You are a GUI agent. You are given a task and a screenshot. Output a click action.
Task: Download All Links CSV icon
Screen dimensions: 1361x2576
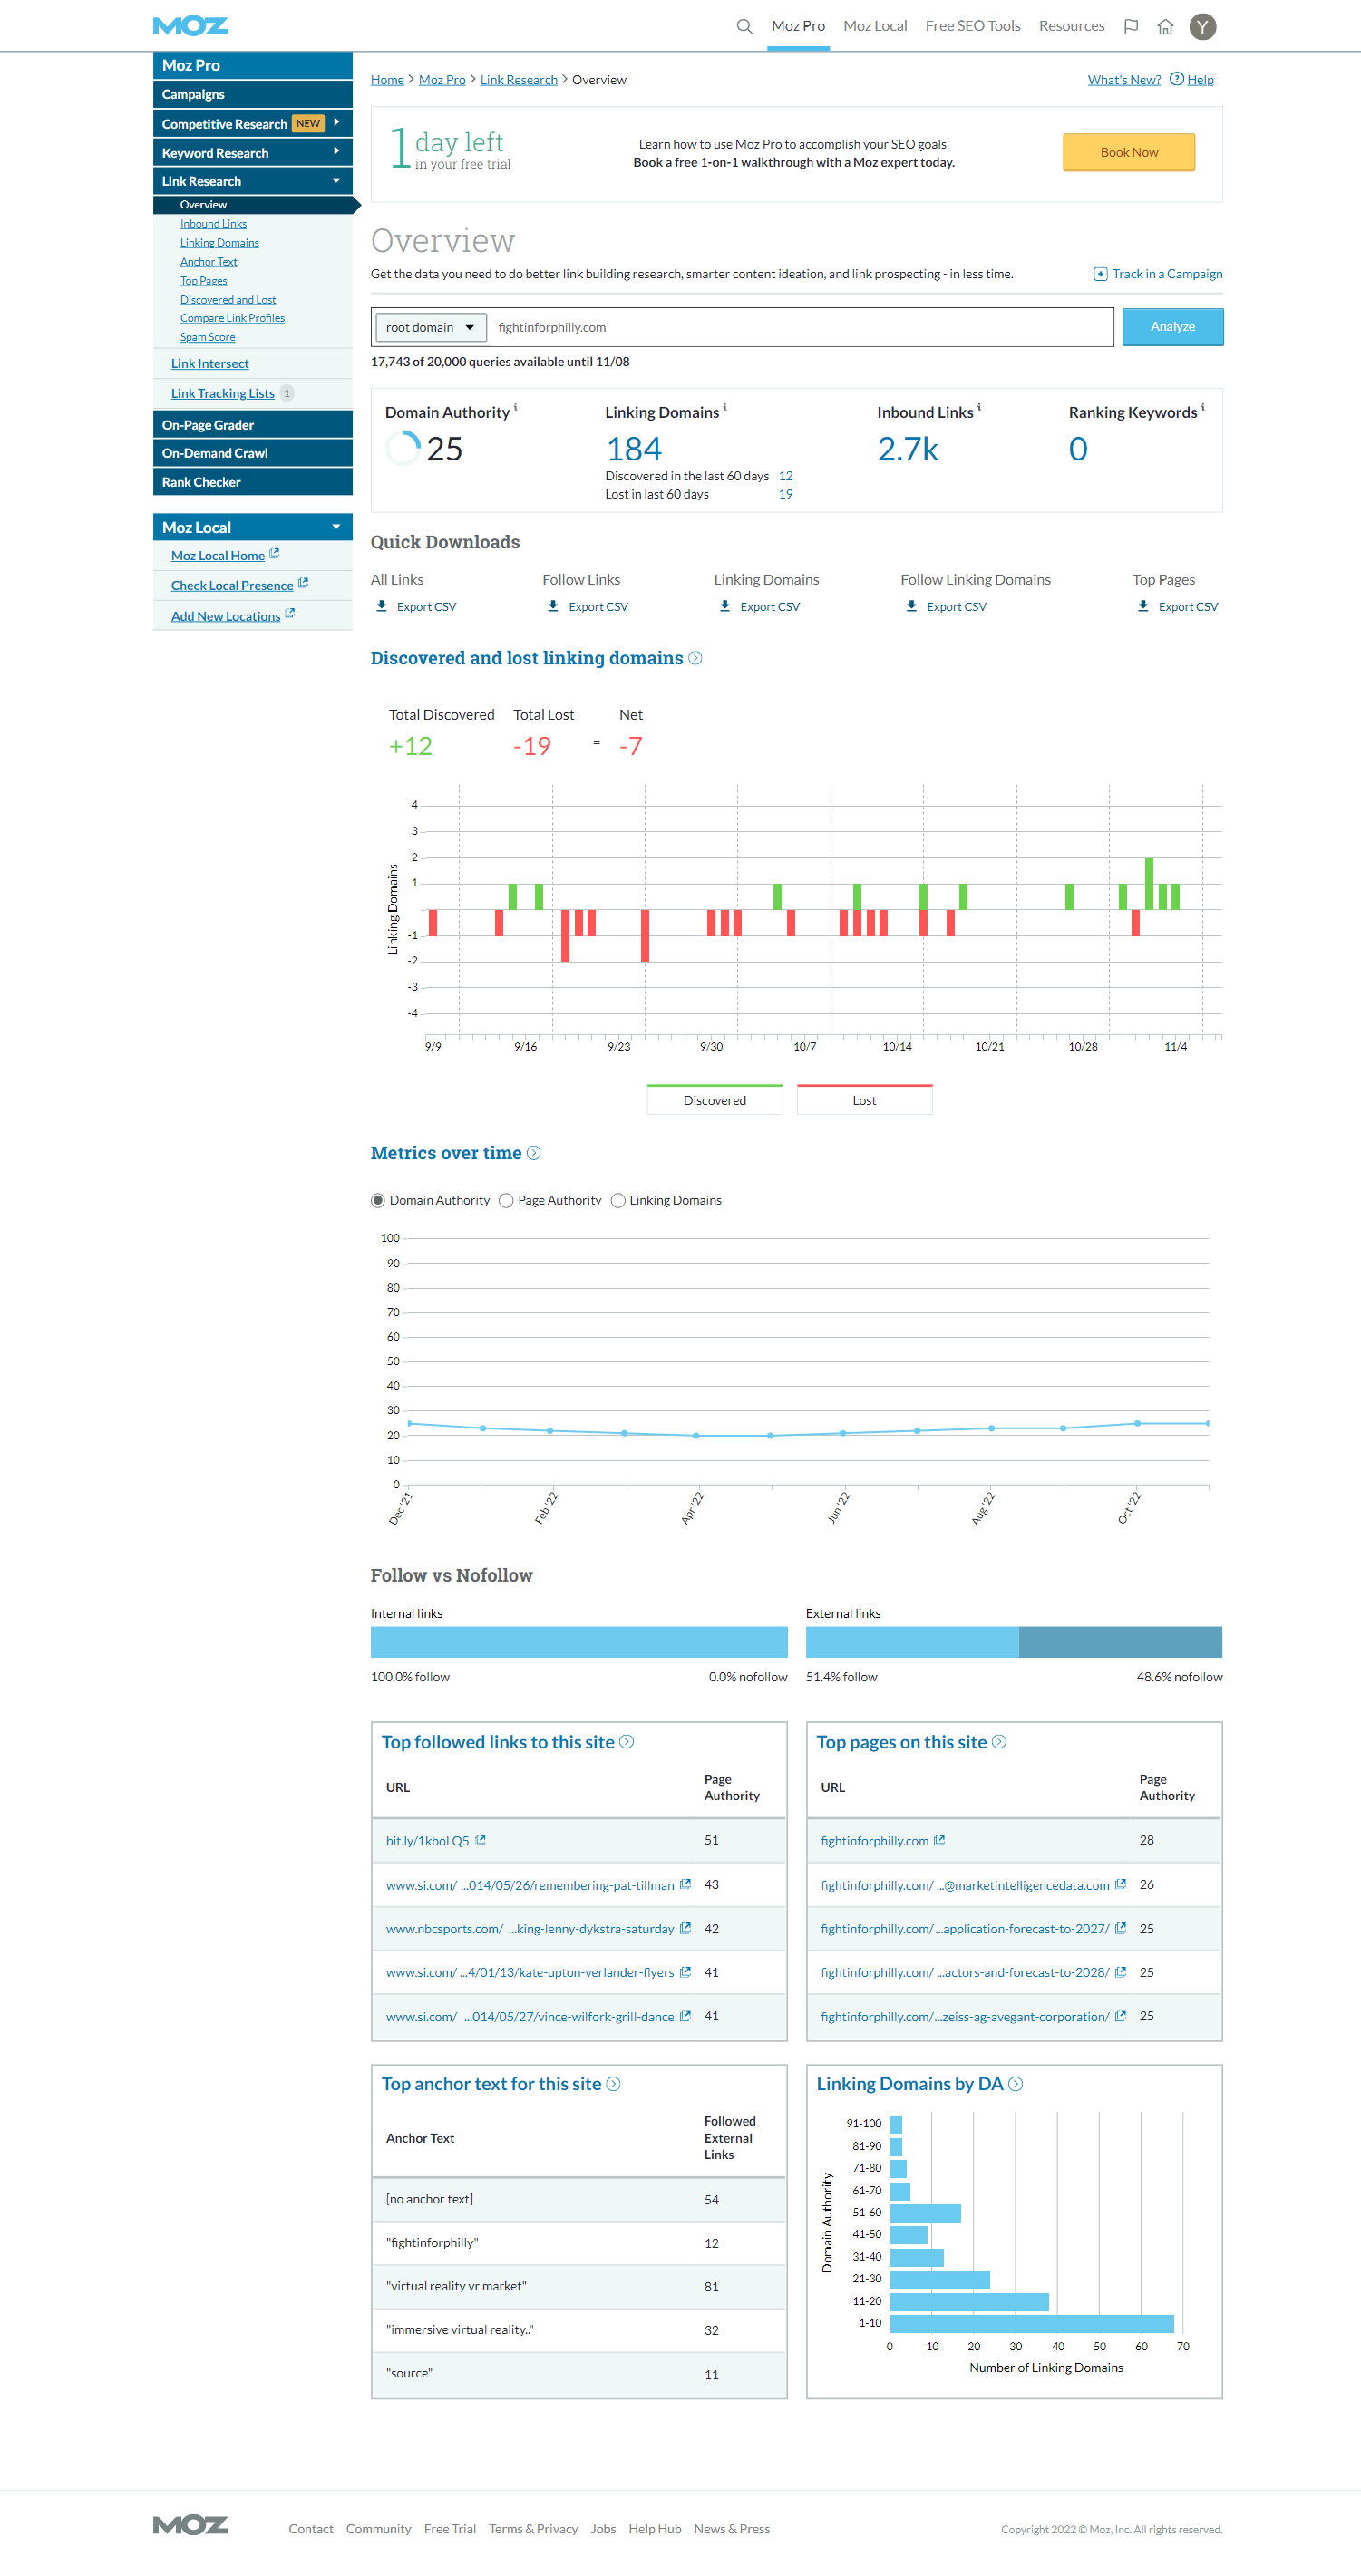coord(381,606)
